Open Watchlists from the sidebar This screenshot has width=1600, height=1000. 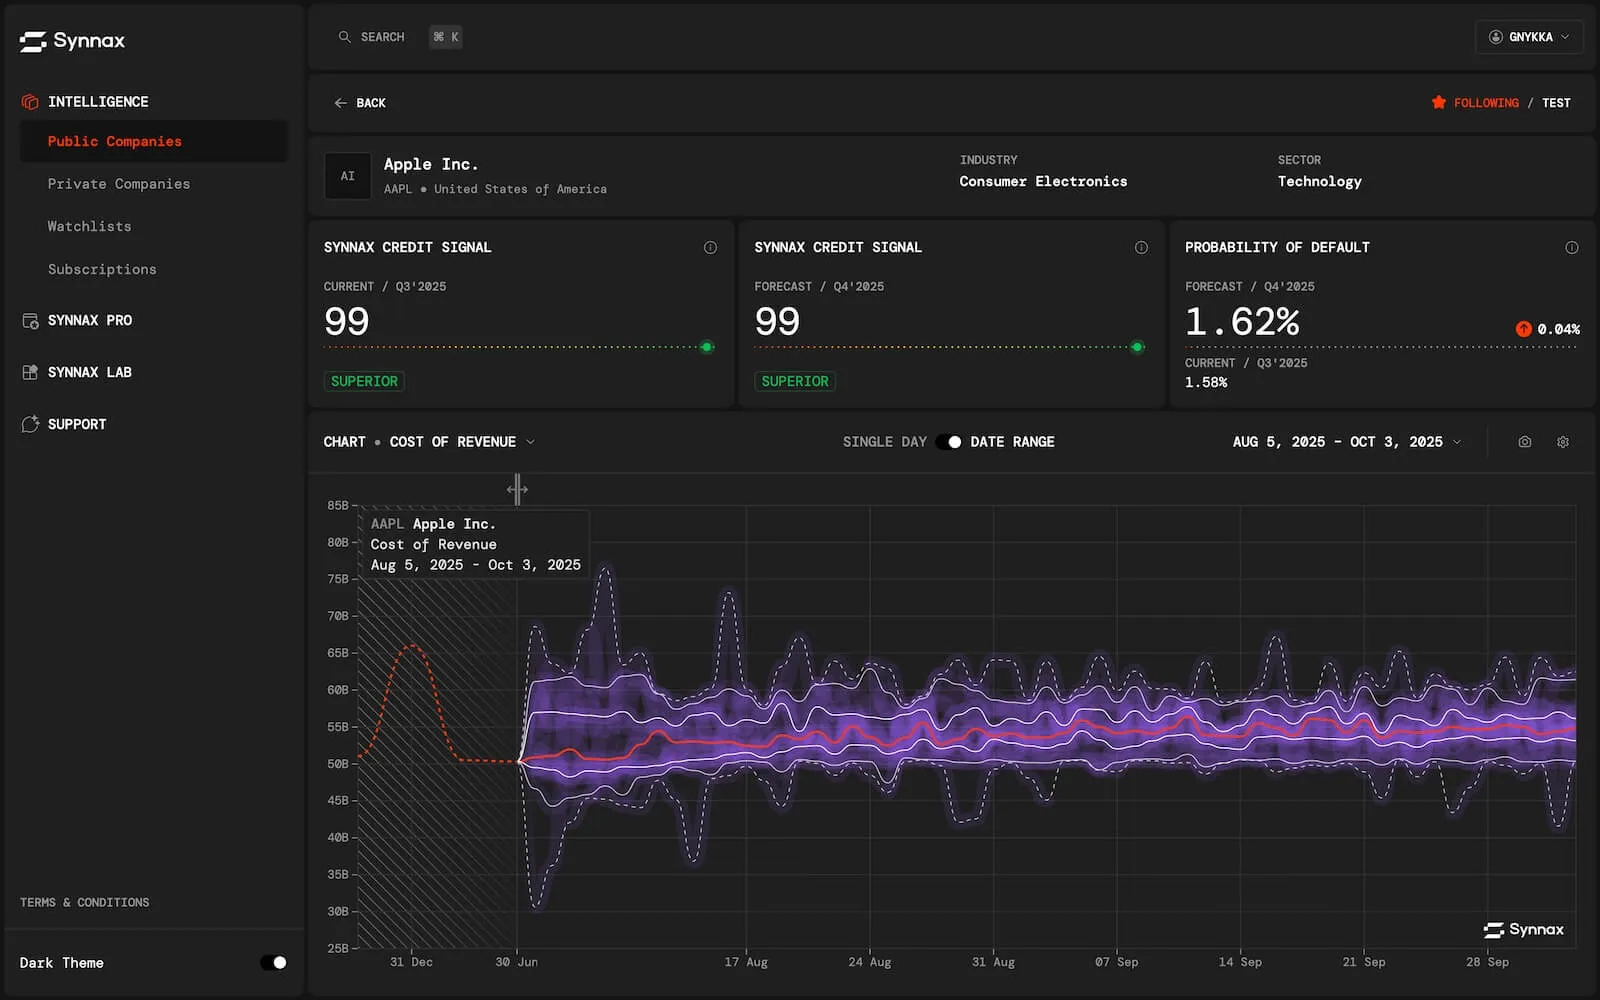click(89, 227)
